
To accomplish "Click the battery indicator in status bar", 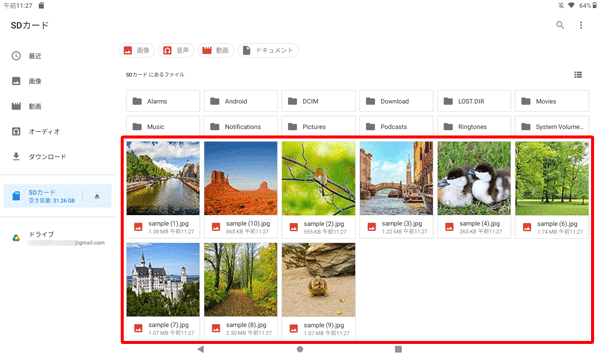I will point(594,5).
